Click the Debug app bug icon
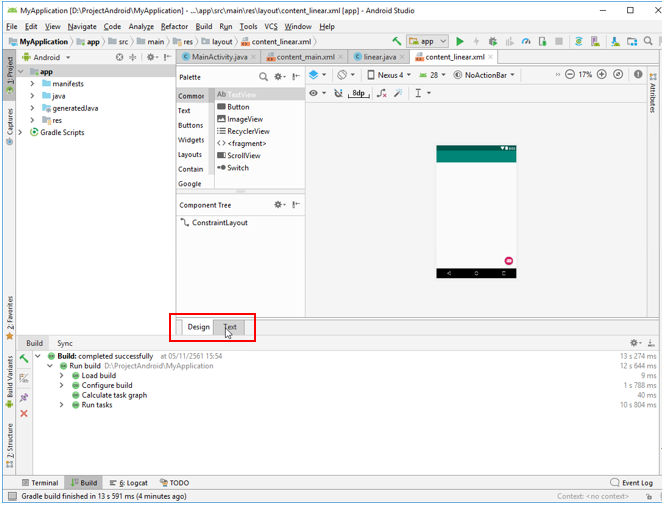The width and height of the screenshot is (665, 505). pos(492,41)
